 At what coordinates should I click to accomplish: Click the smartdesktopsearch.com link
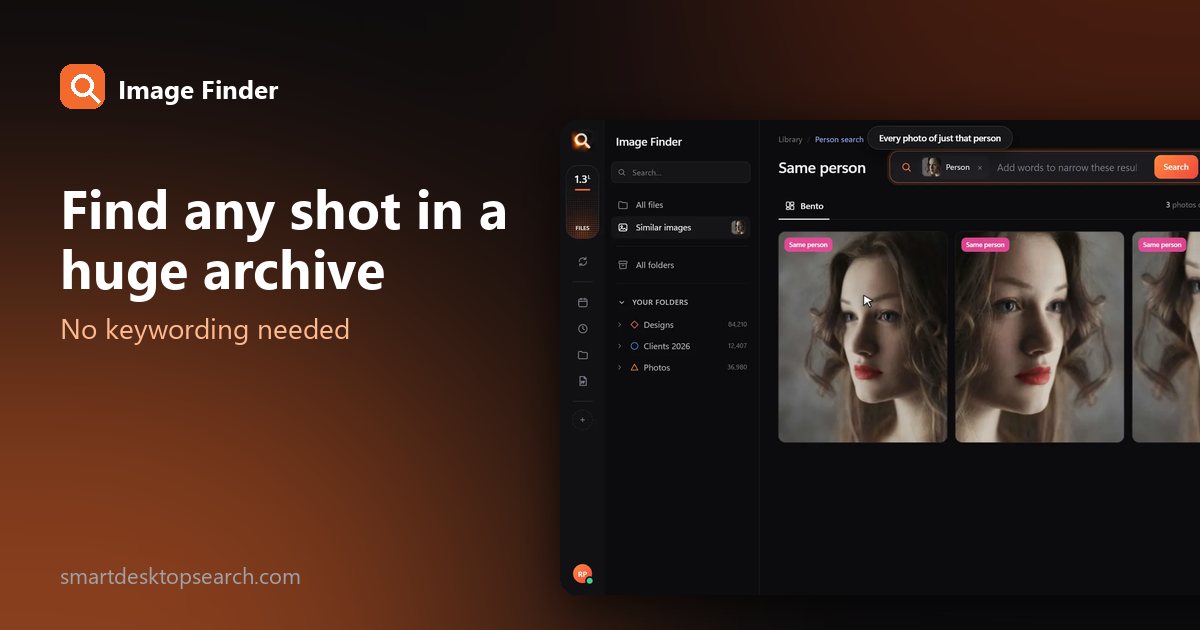(180, 577)
